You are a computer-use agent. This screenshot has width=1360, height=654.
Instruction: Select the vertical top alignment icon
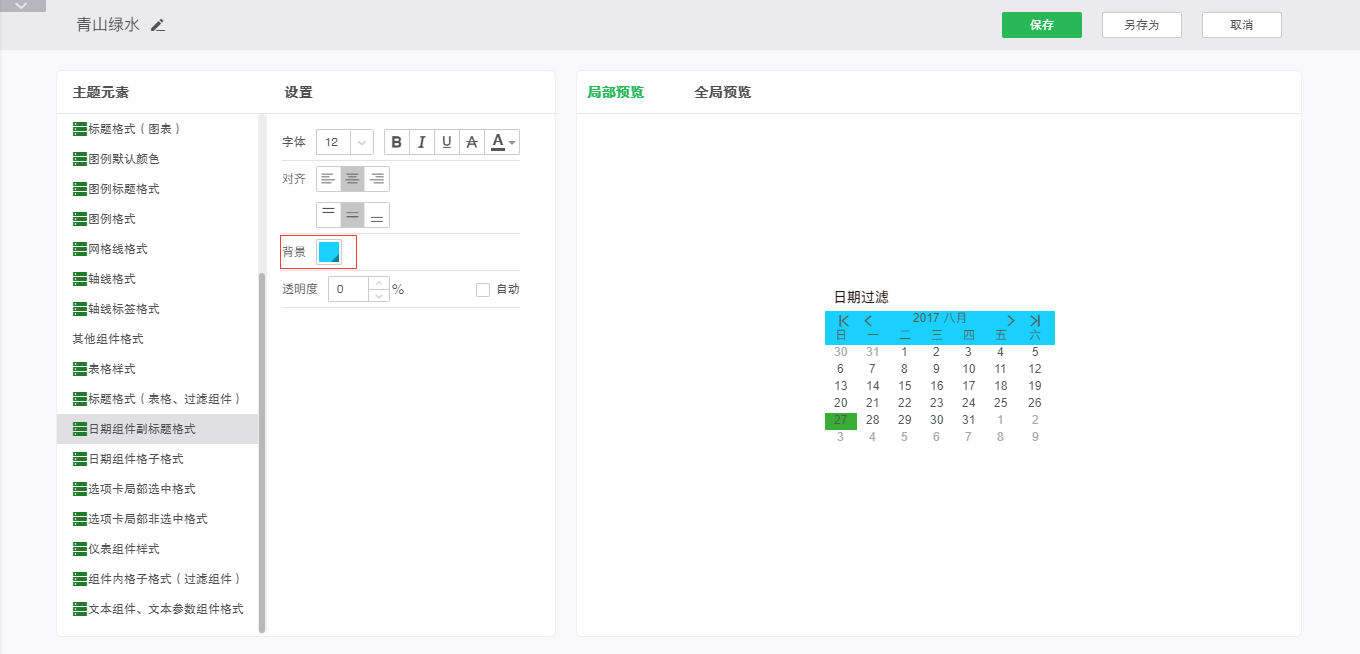[x=328, y=215]
